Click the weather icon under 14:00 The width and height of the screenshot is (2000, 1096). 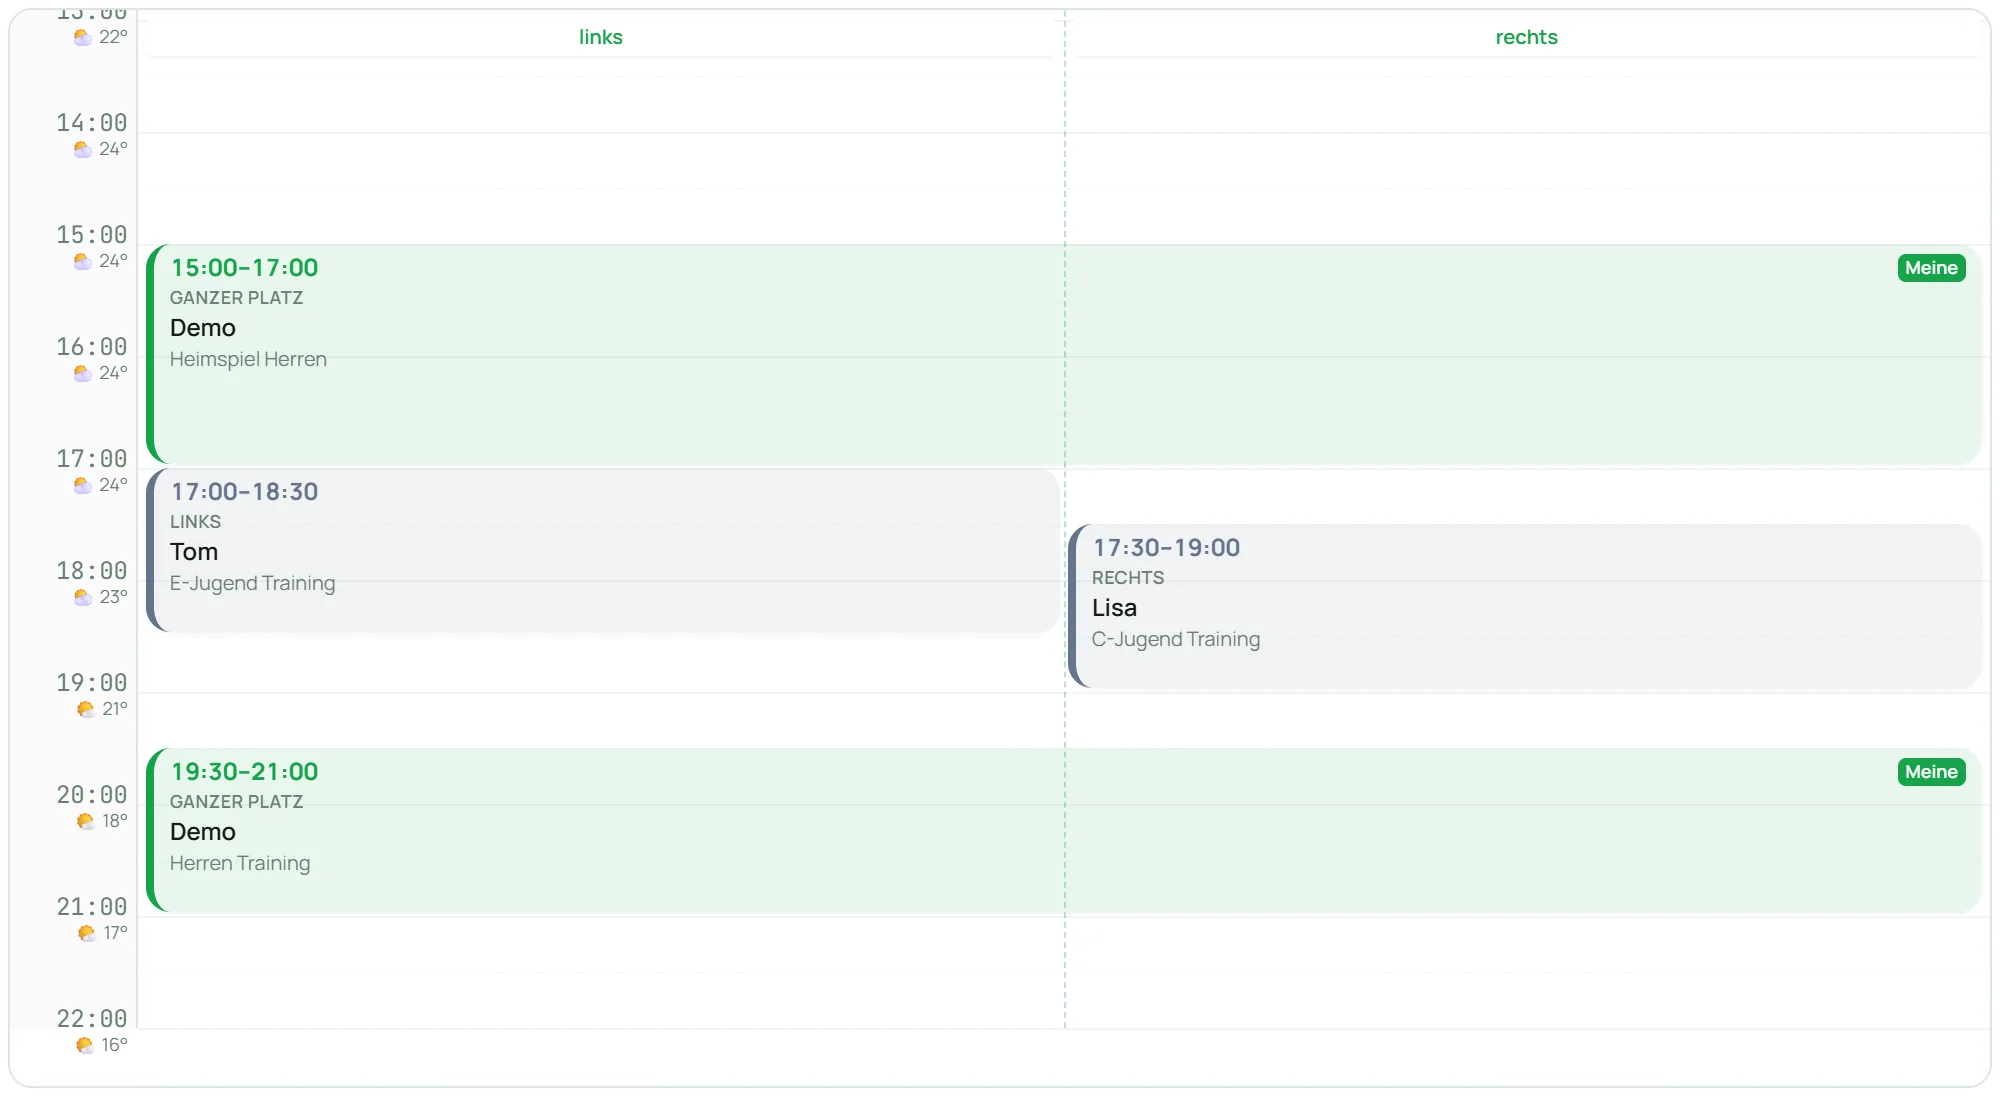[83, 149]
